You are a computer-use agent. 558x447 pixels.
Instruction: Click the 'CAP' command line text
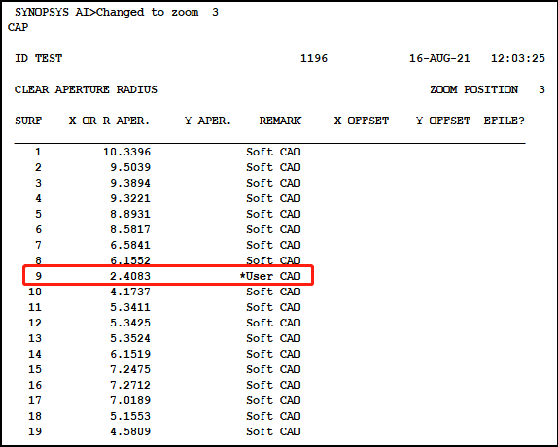tap(18, 27)
